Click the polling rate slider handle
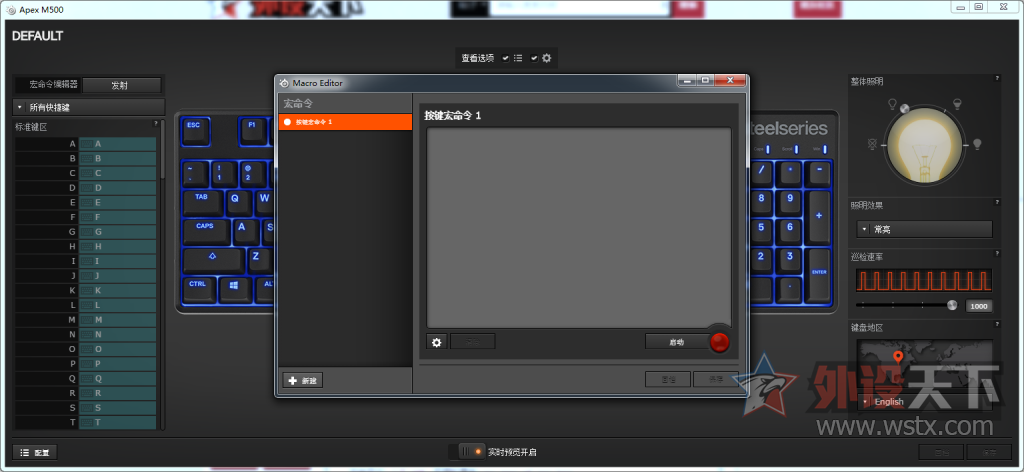1024x472 pixels. [952, 305]
